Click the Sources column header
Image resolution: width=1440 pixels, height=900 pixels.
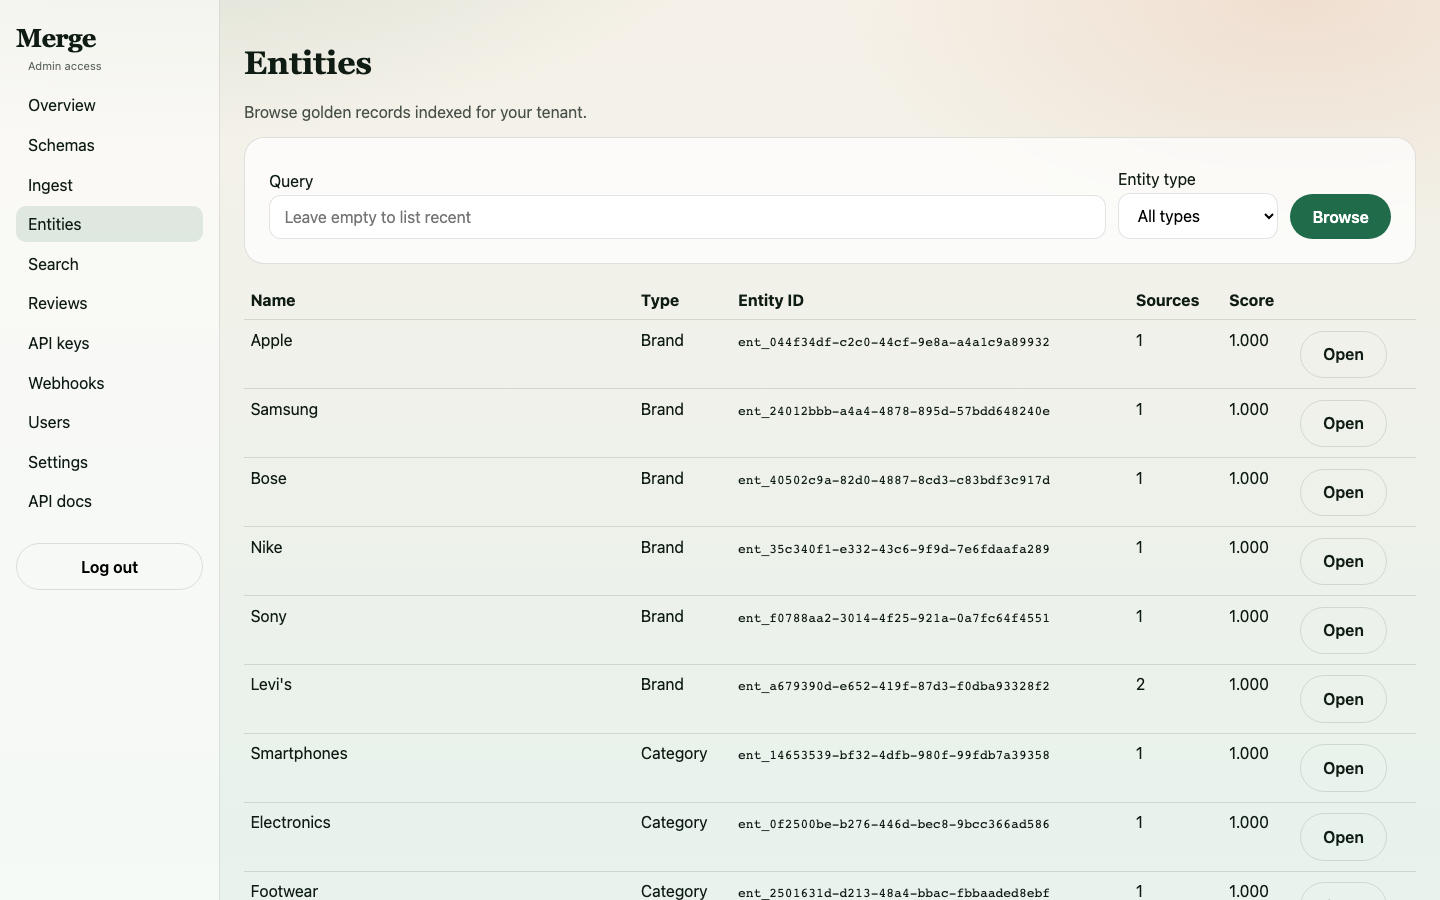point(1167,300)
